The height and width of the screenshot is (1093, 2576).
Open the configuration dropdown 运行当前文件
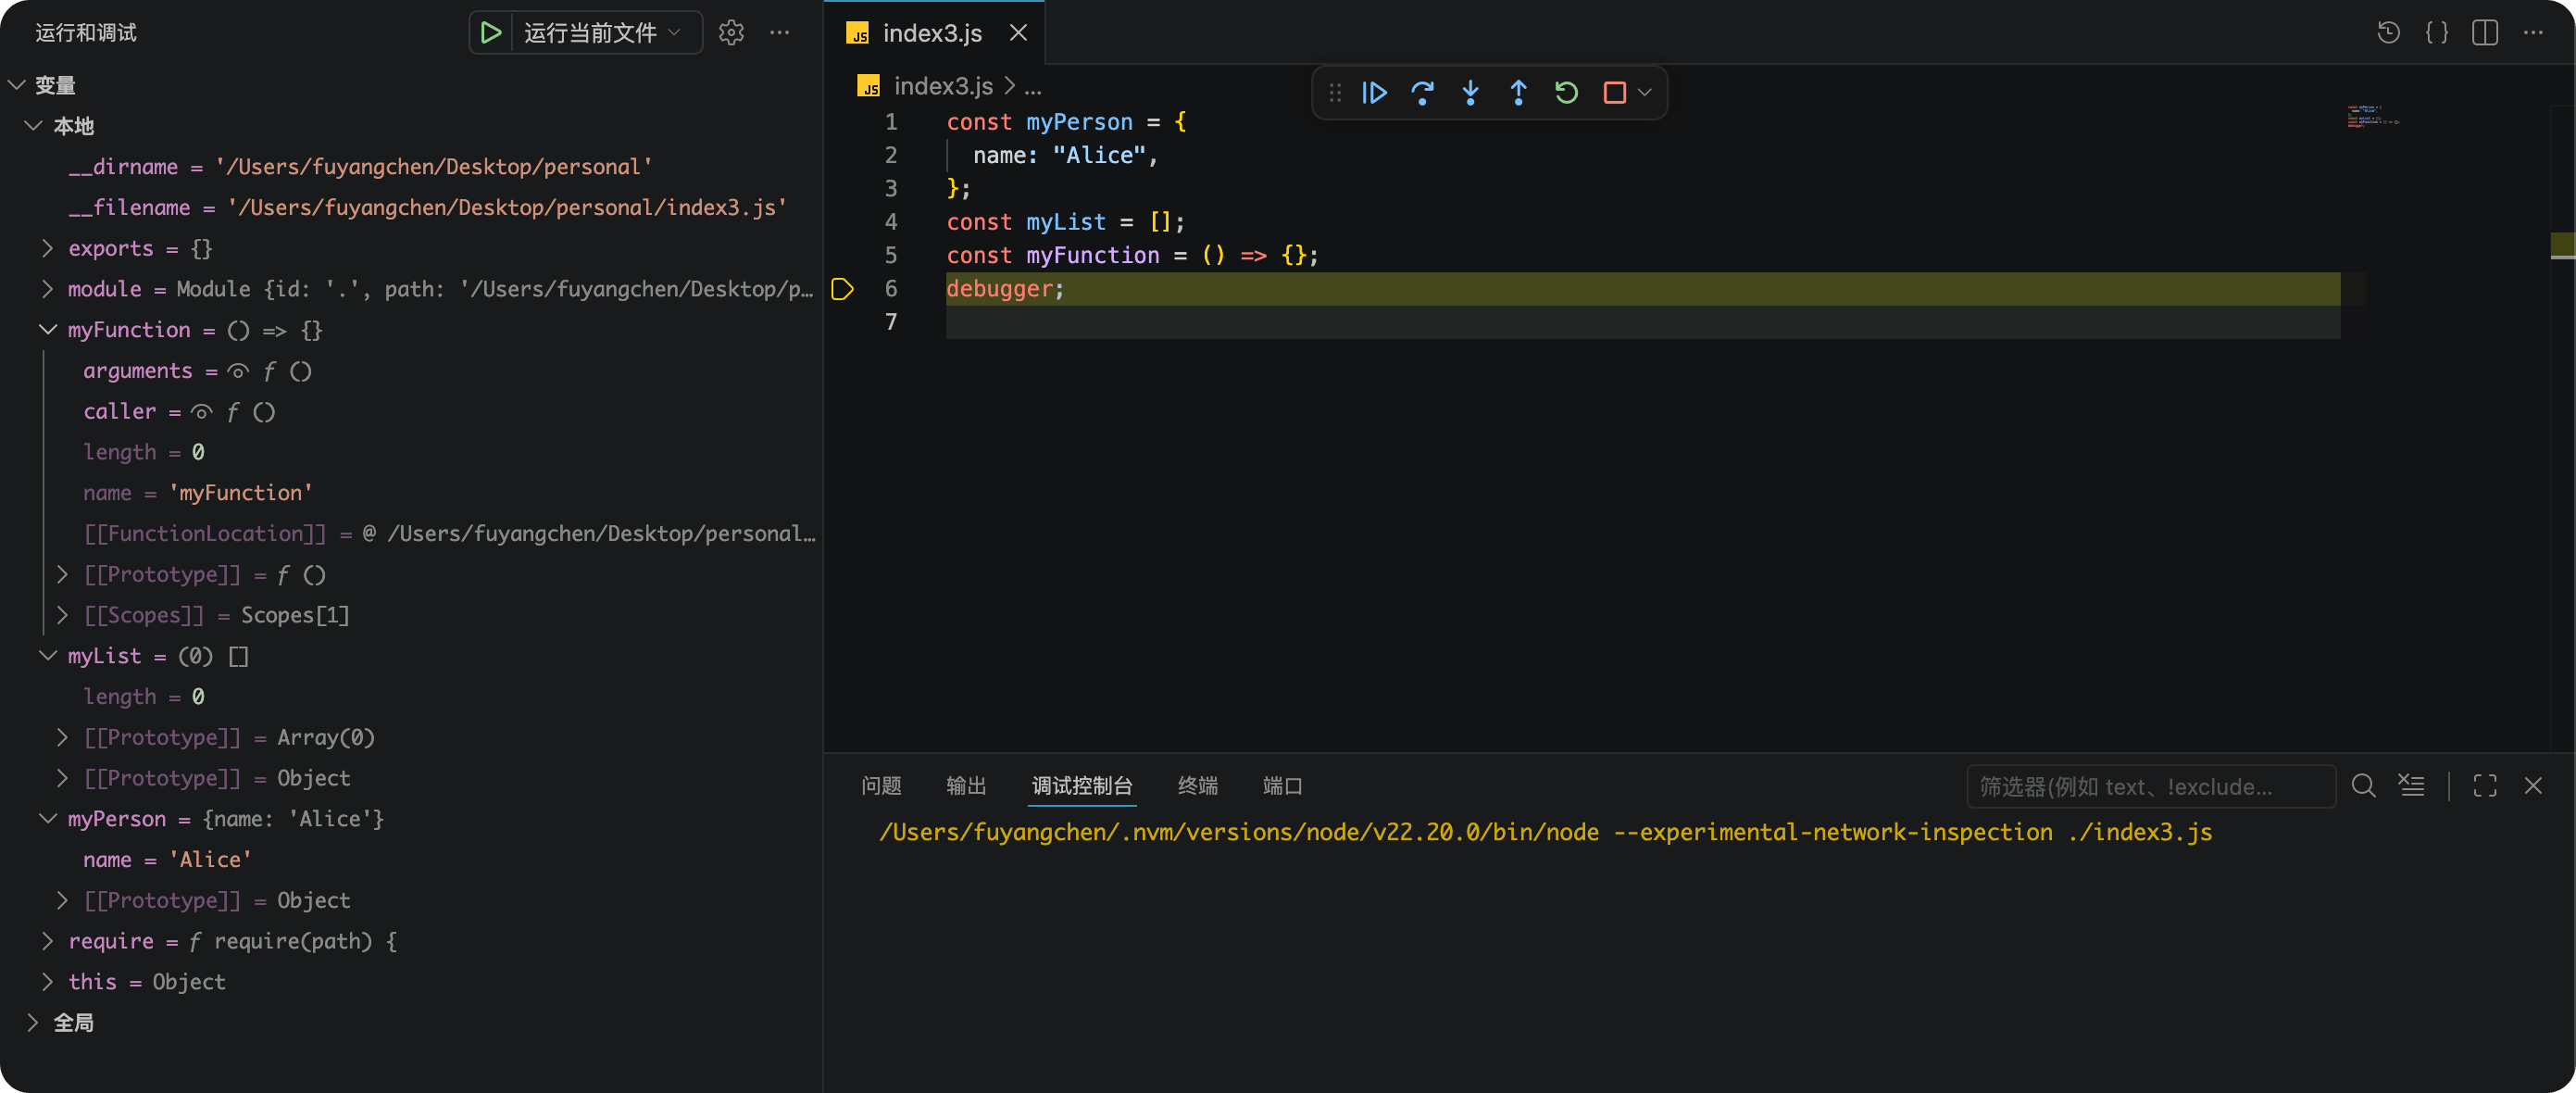602,33
